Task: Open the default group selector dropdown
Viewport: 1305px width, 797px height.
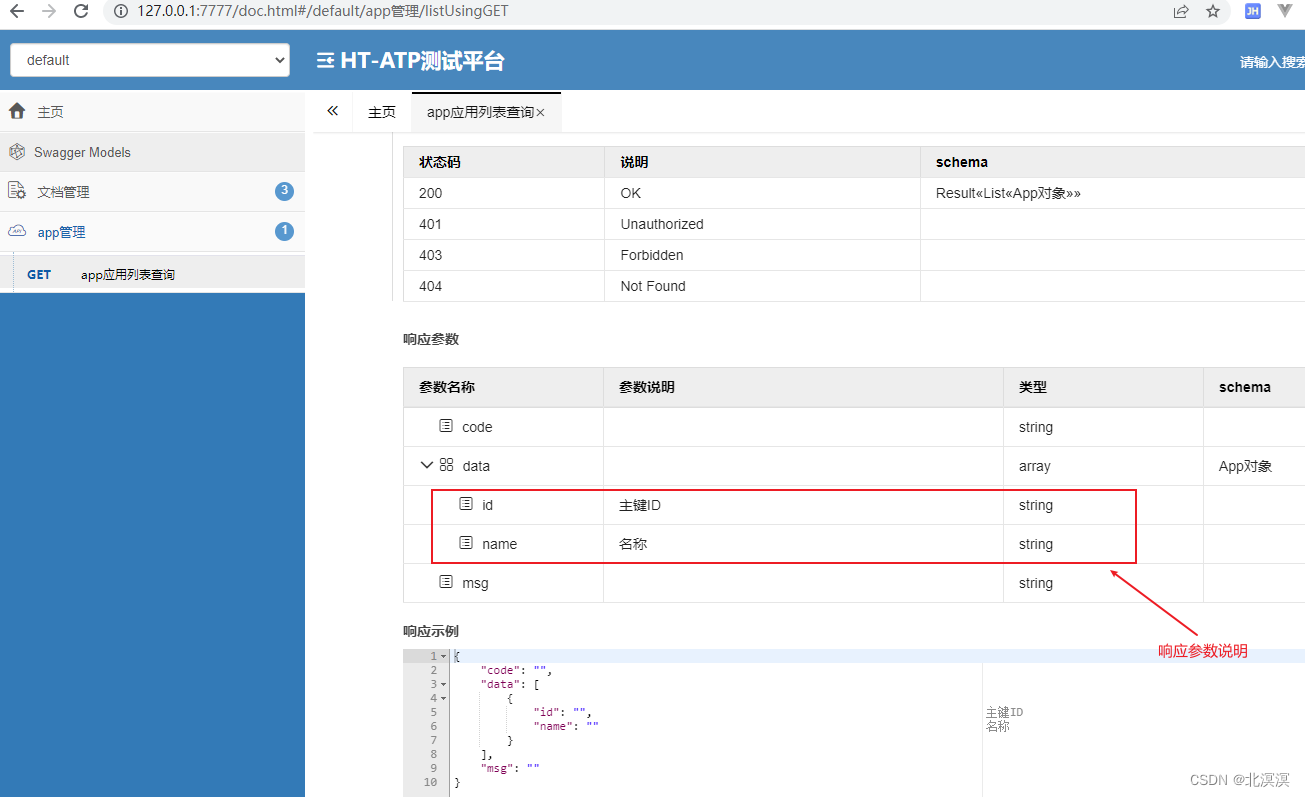Action: [x=149, y=59]
